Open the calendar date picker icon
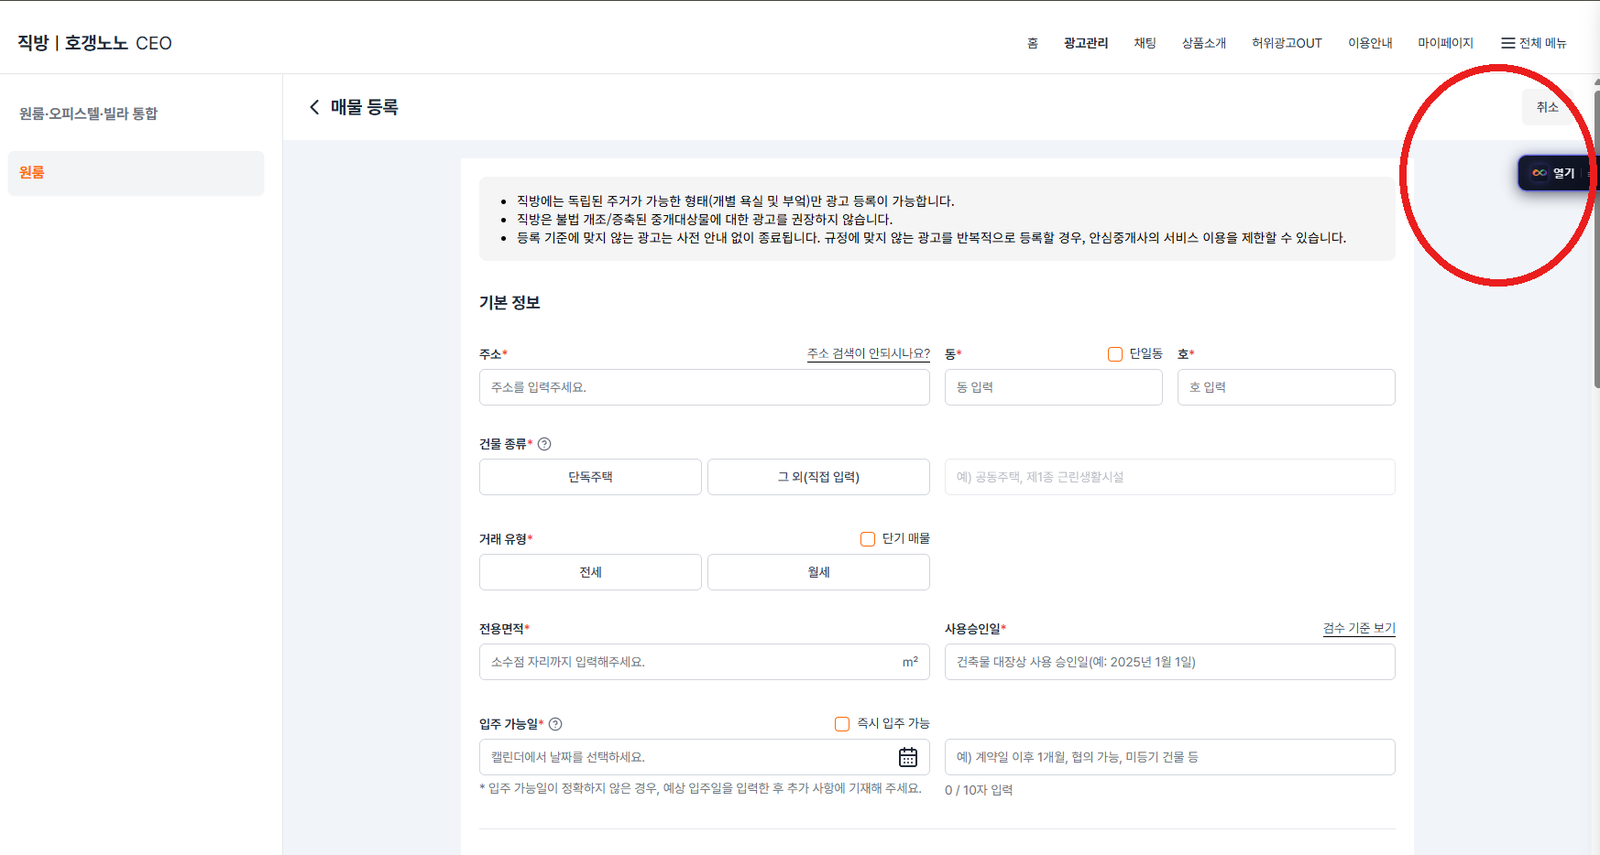This screenshot has height=855, width=1600. pyautogui.click(x=907, y=757)
